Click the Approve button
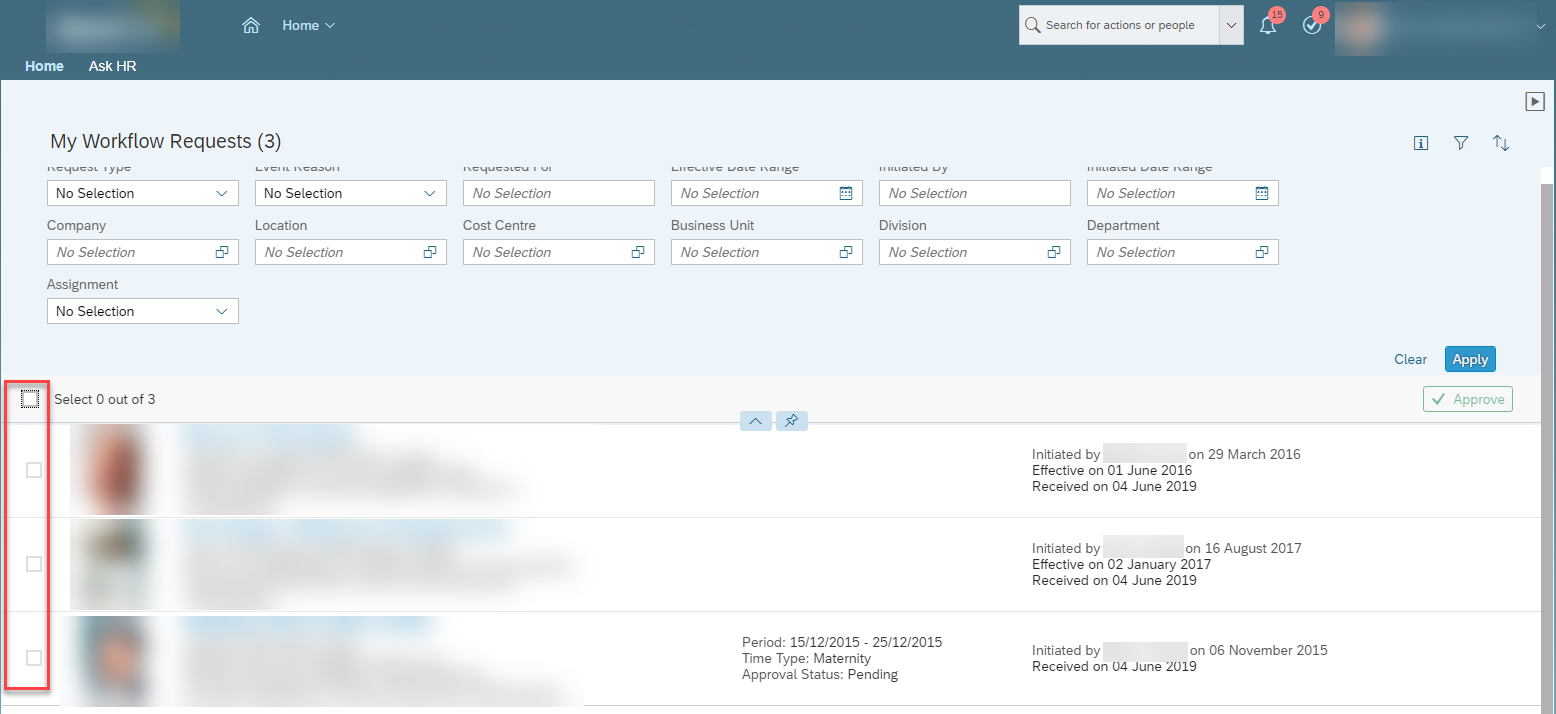This screenshot has width=1556, height=714. pyautogui.click(x=1468, y=399)
